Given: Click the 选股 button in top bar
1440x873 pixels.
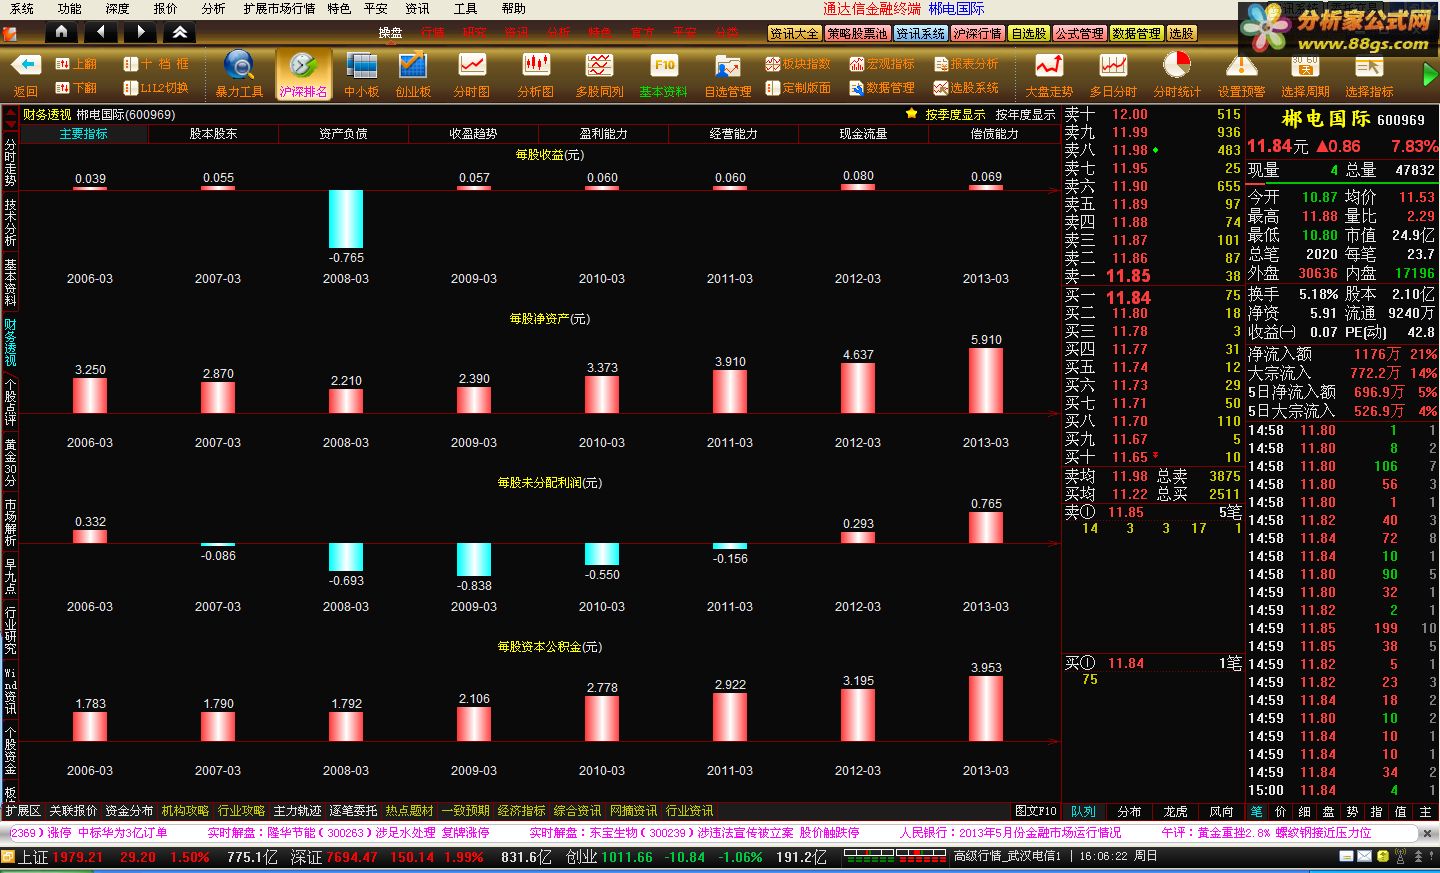Looking at the screenshot, I should pos(1182,33).
